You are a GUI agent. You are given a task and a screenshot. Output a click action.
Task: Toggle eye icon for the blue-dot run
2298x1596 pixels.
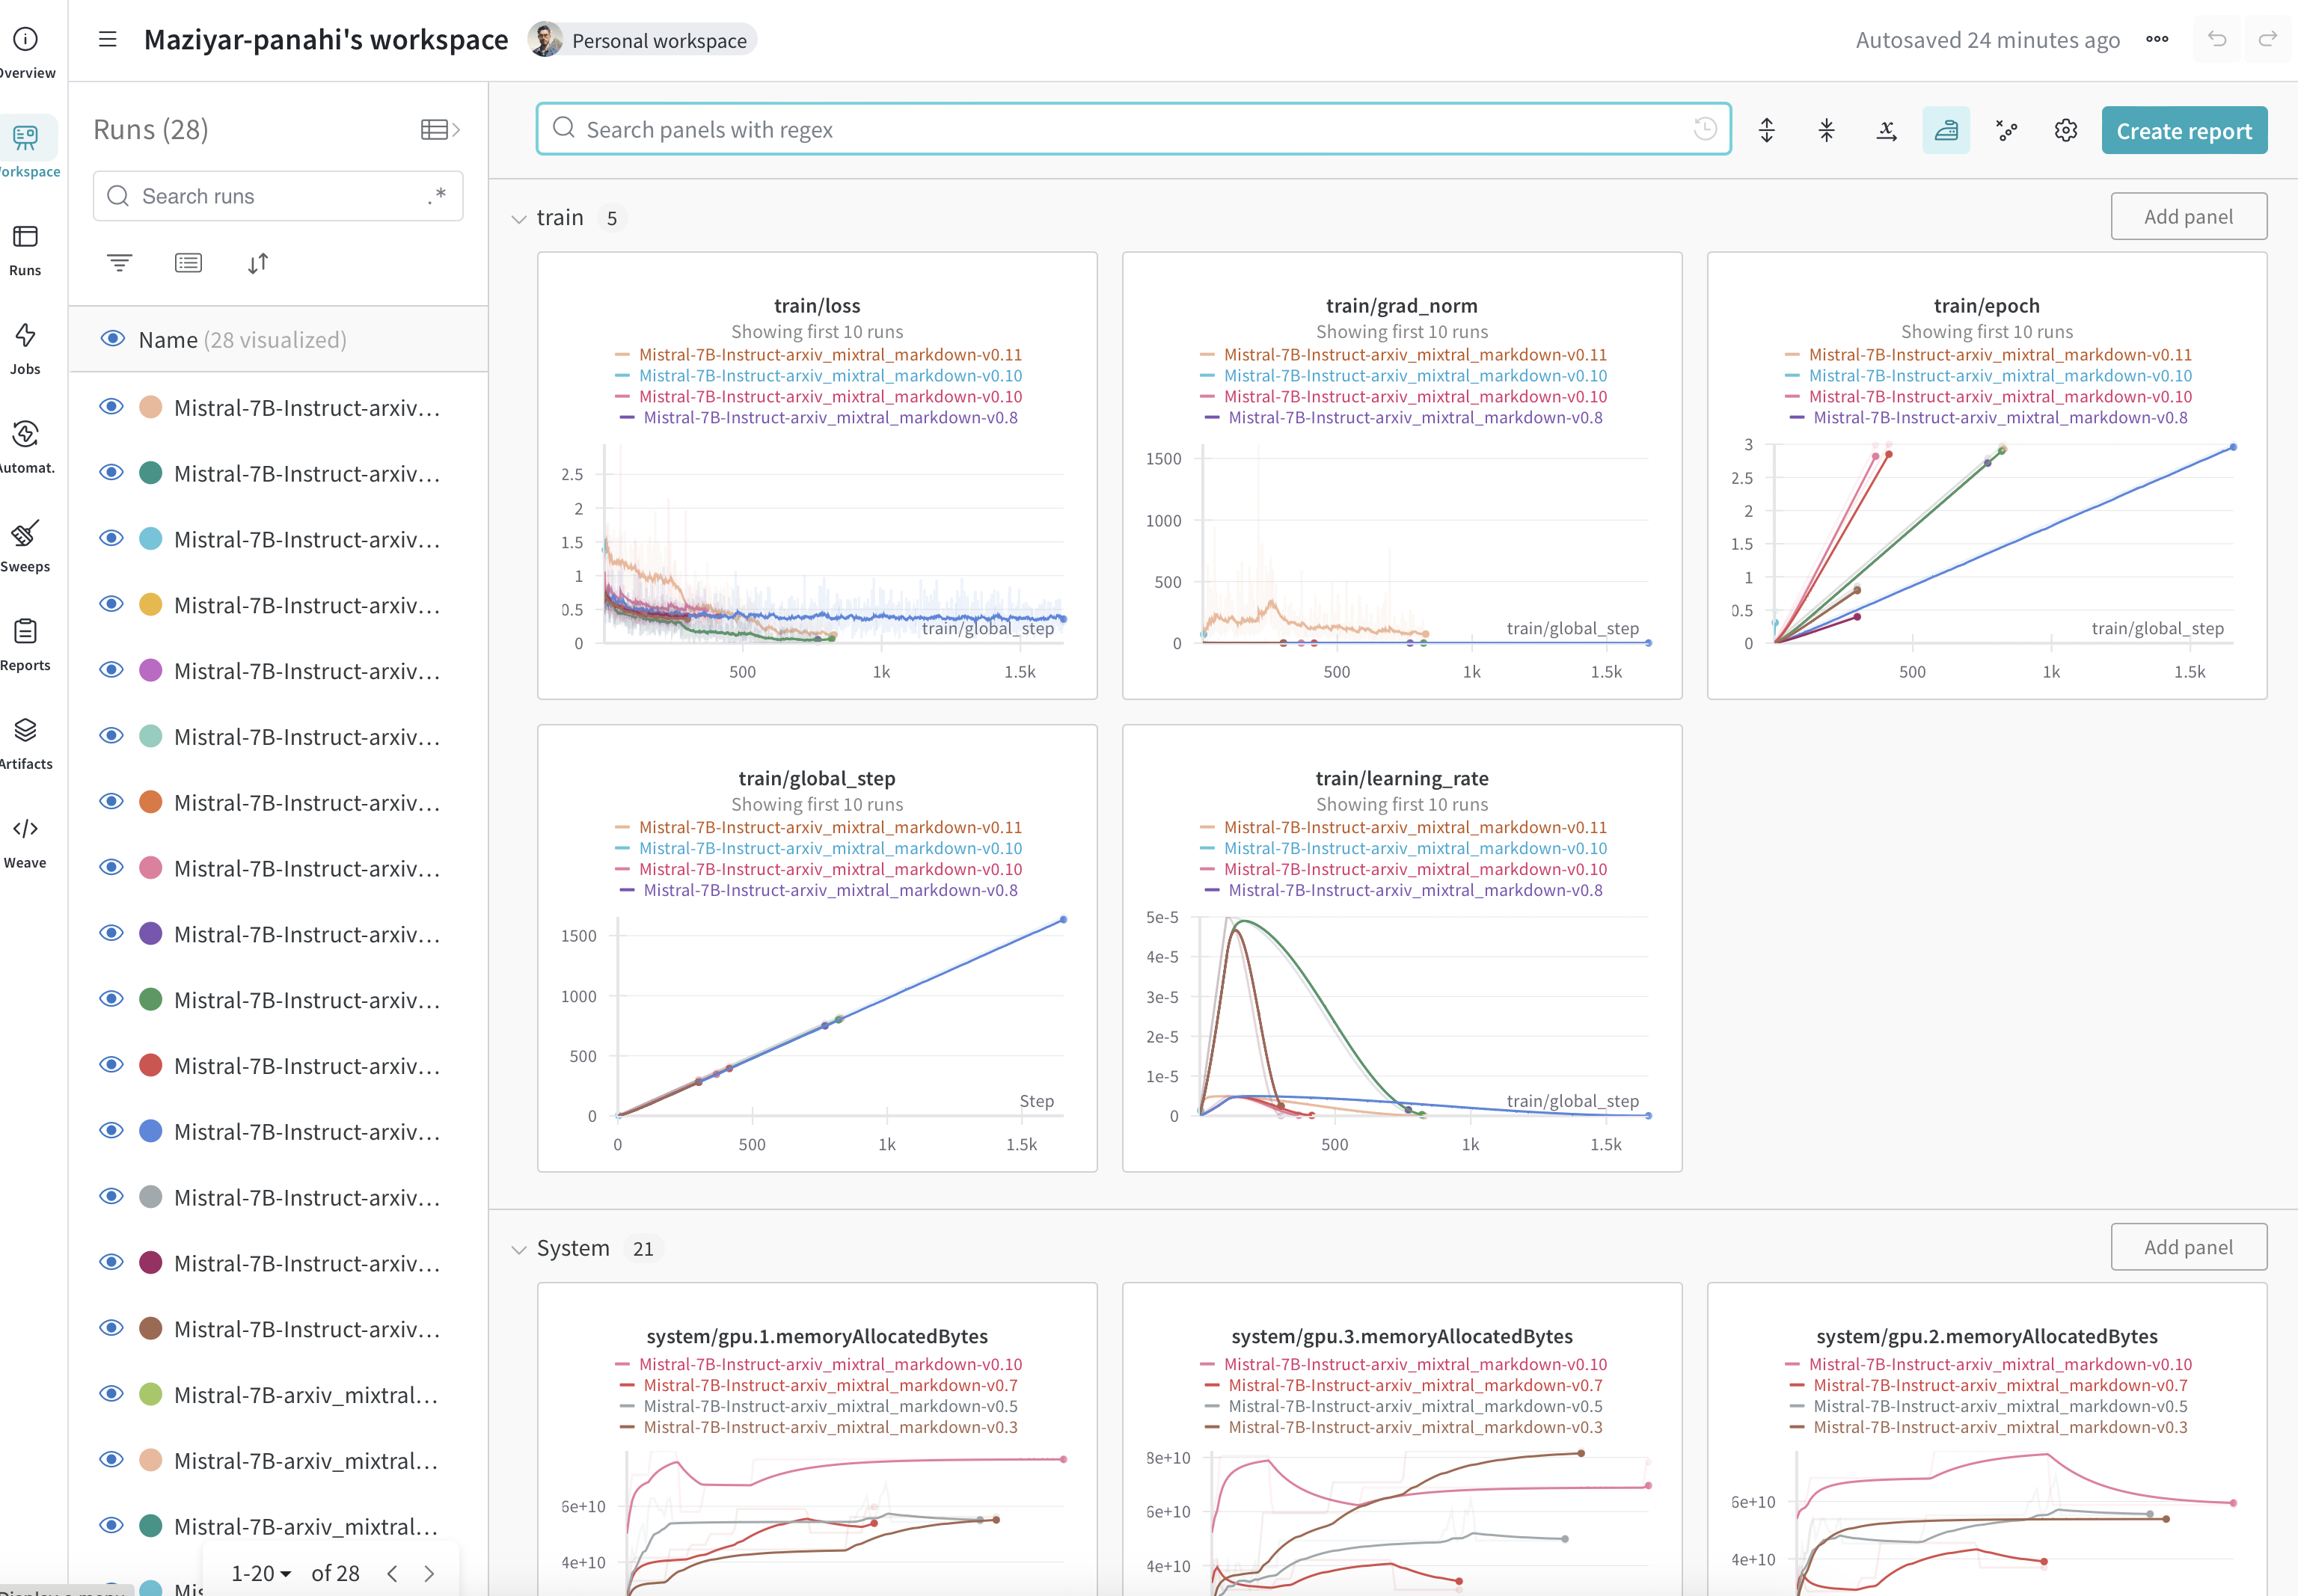[112, 1131]
